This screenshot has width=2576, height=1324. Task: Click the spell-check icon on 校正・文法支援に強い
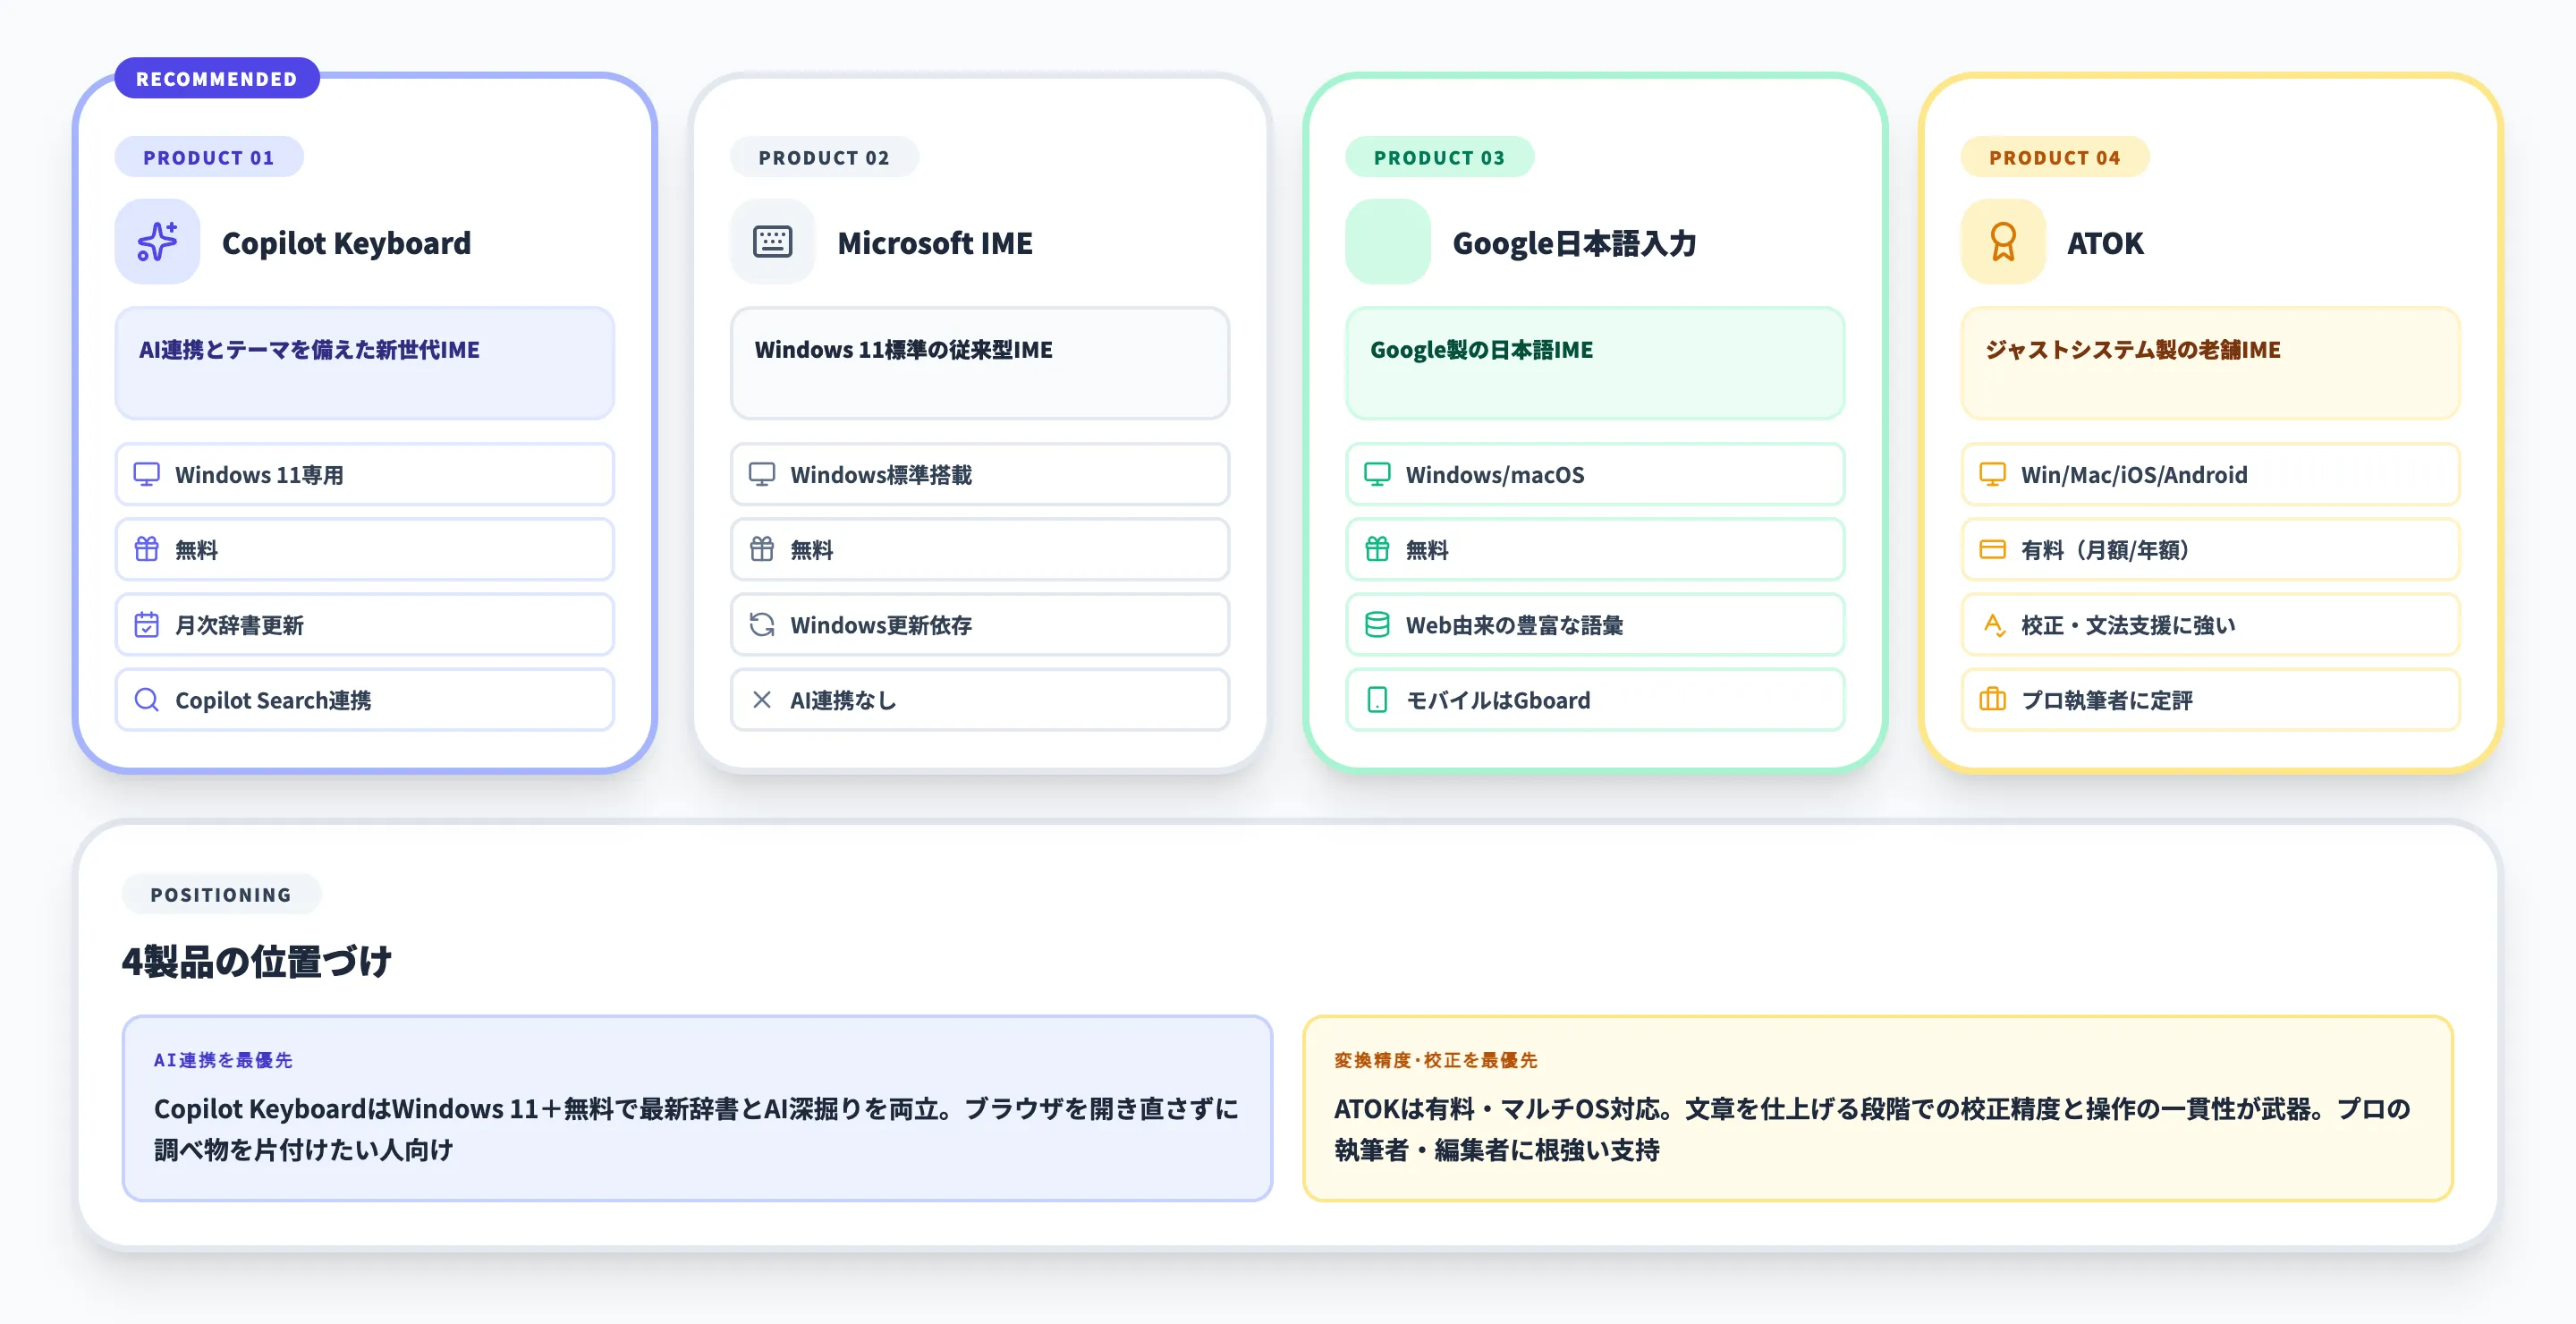[1994, 625]
